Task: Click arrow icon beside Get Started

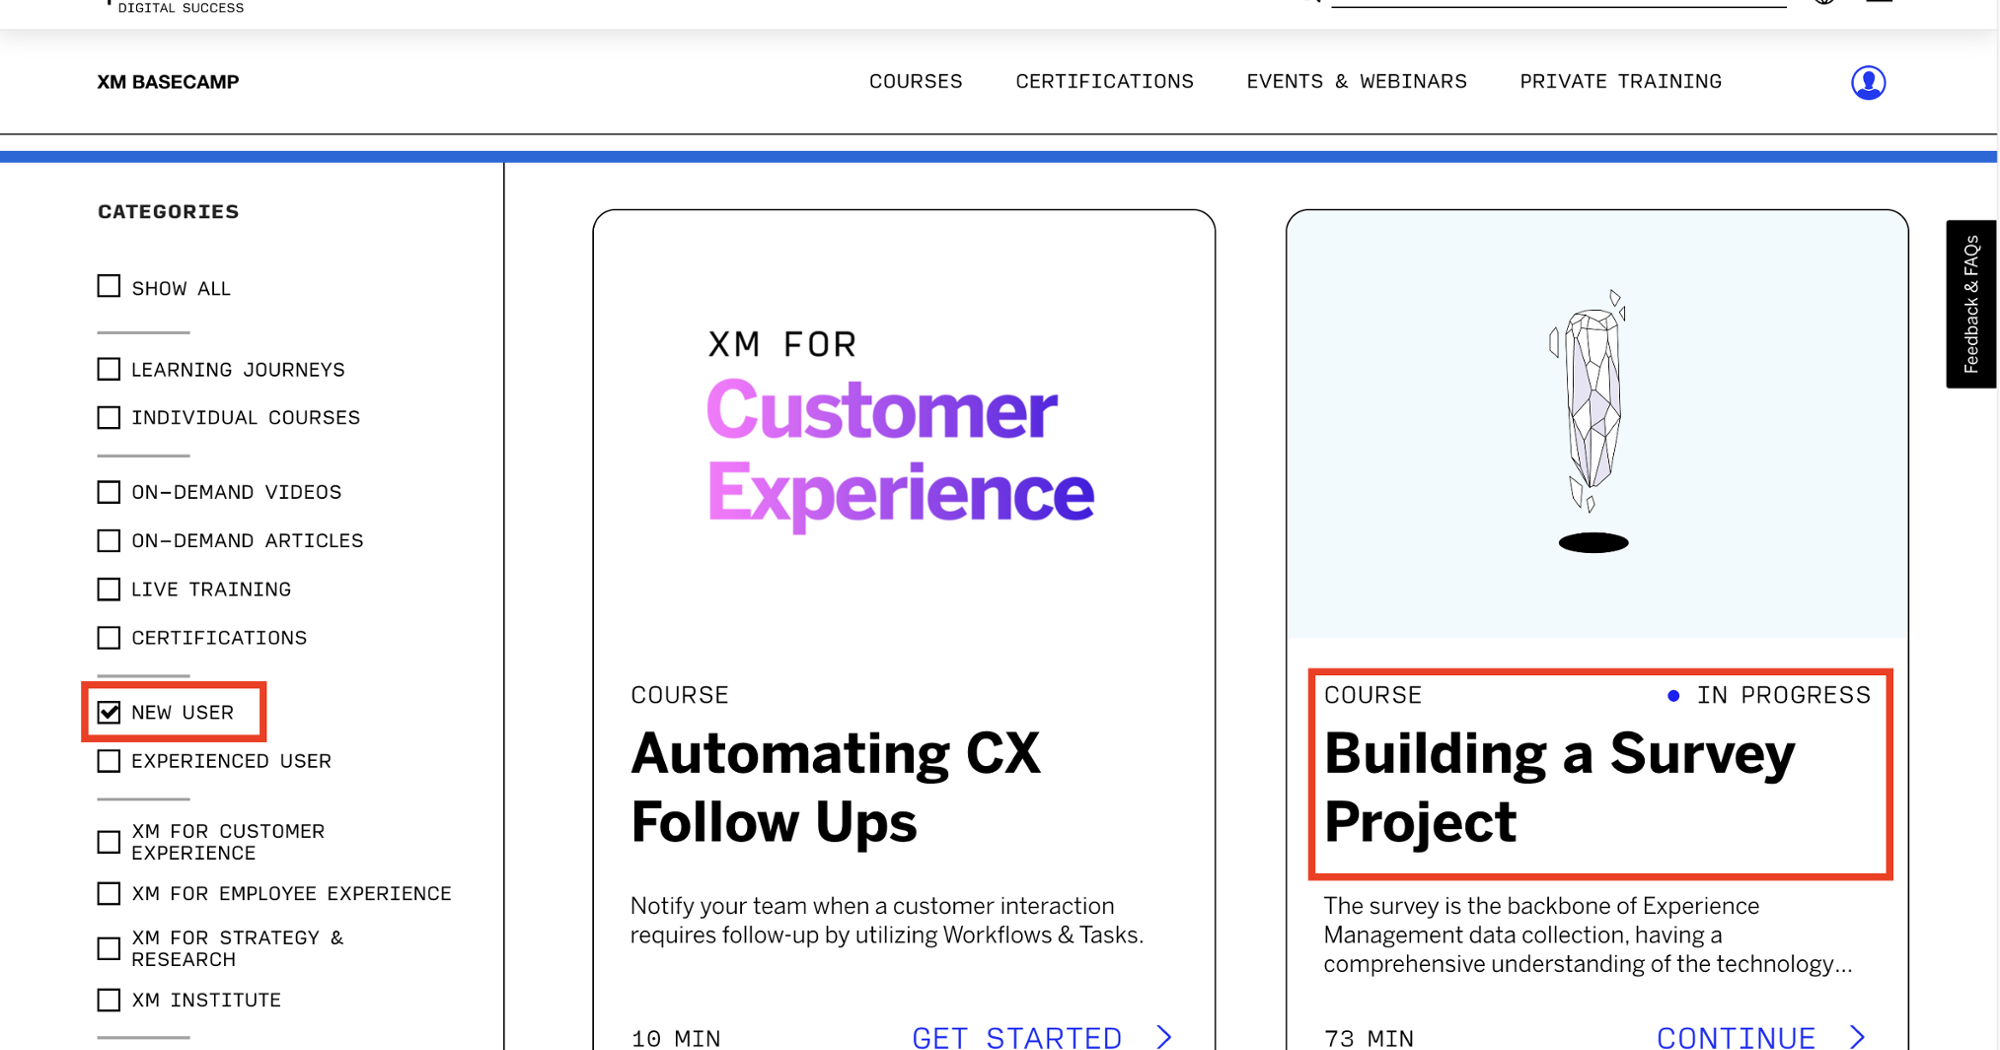Action: point(1164,1036)
